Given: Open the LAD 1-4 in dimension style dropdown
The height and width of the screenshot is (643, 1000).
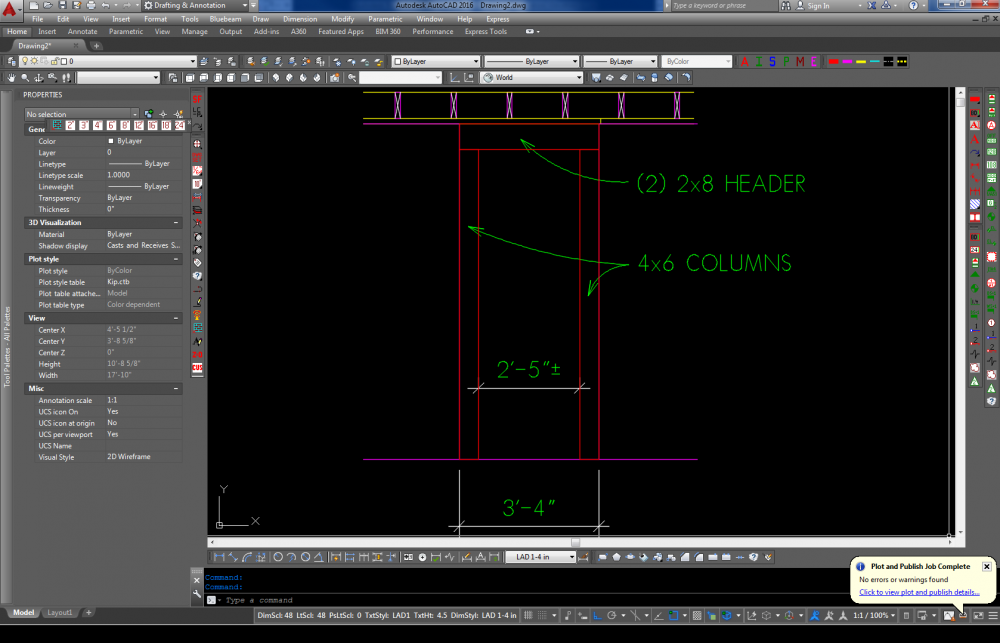Looking at the screenshot, I should [x=541, y=557].
